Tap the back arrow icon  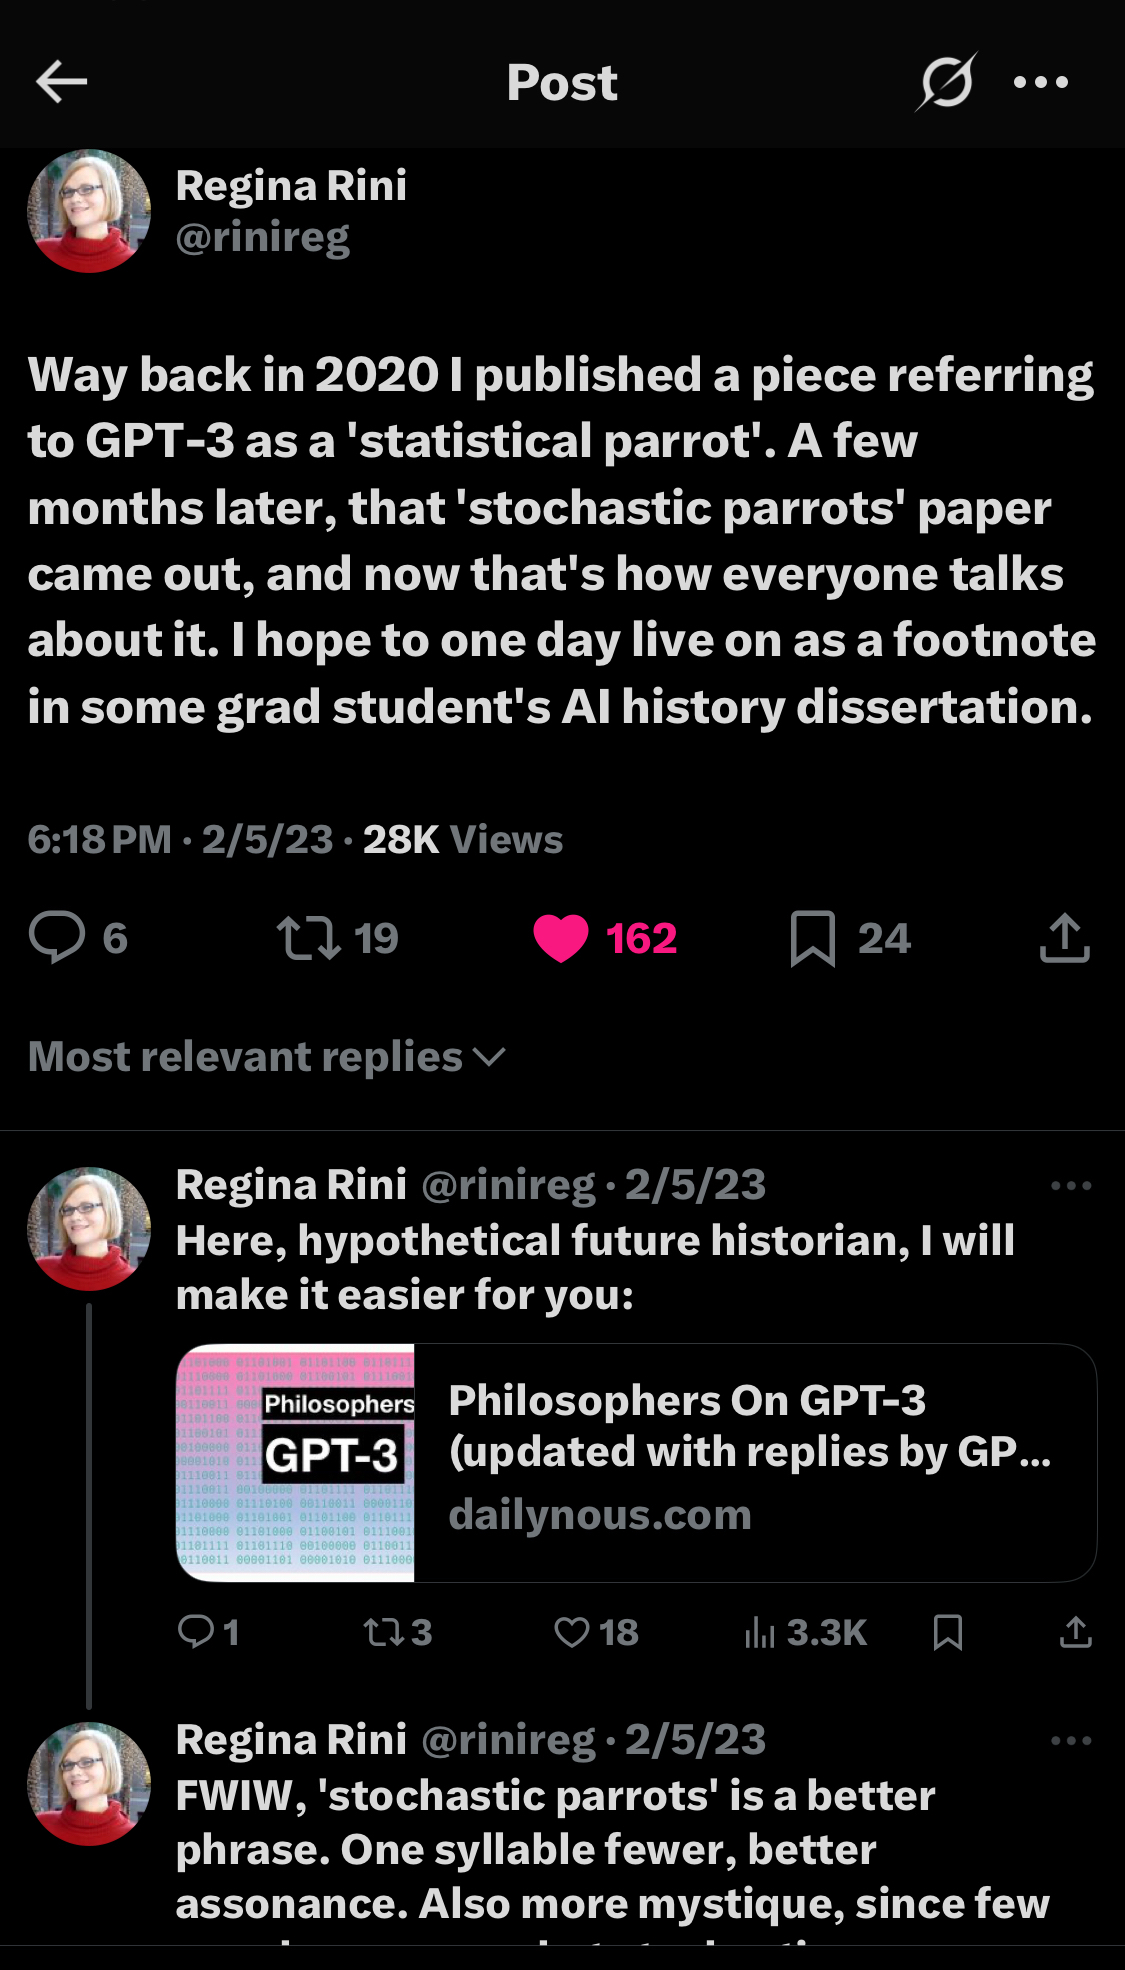62,82
